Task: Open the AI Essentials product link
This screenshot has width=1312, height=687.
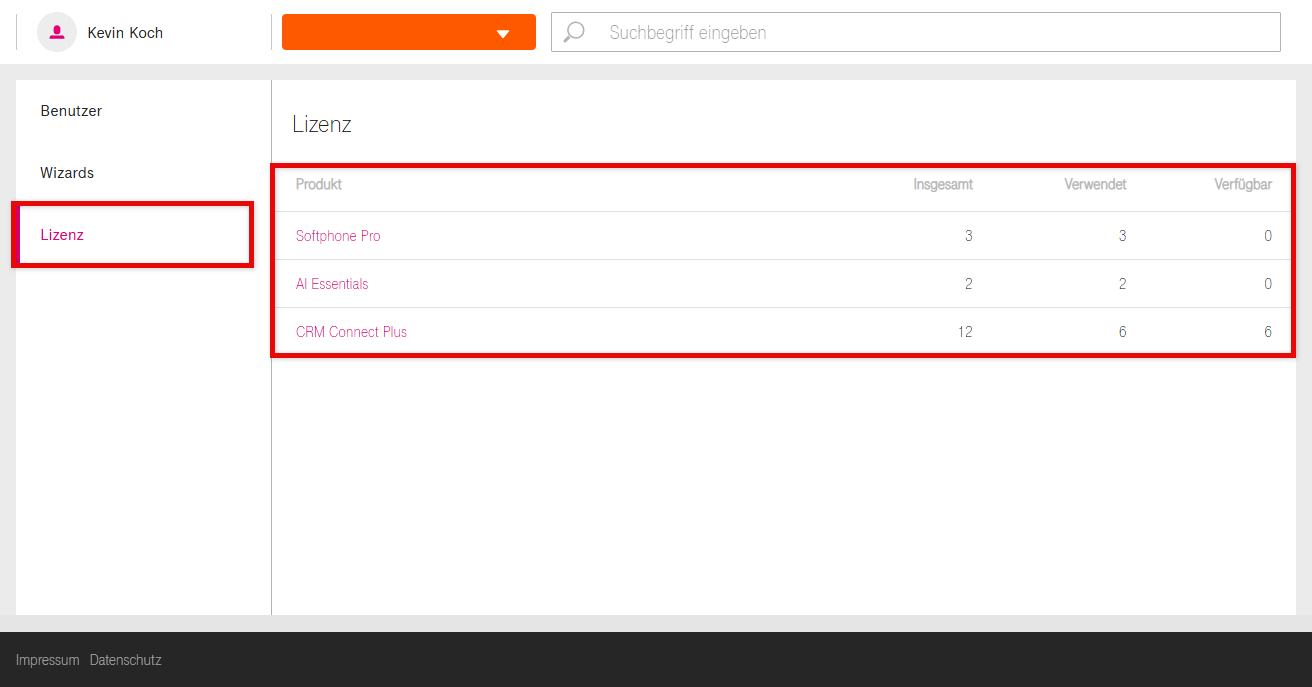Action: (332, 284)
